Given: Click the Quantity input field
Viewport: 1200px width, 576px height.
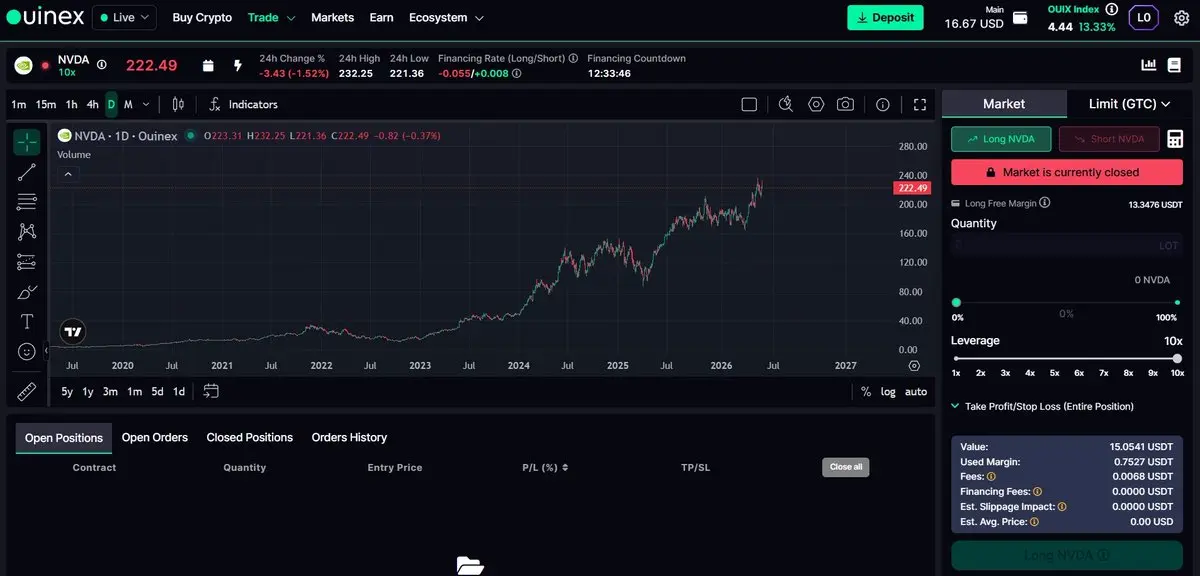Looking at the screenshot, I should click(x=1068, y=245).
